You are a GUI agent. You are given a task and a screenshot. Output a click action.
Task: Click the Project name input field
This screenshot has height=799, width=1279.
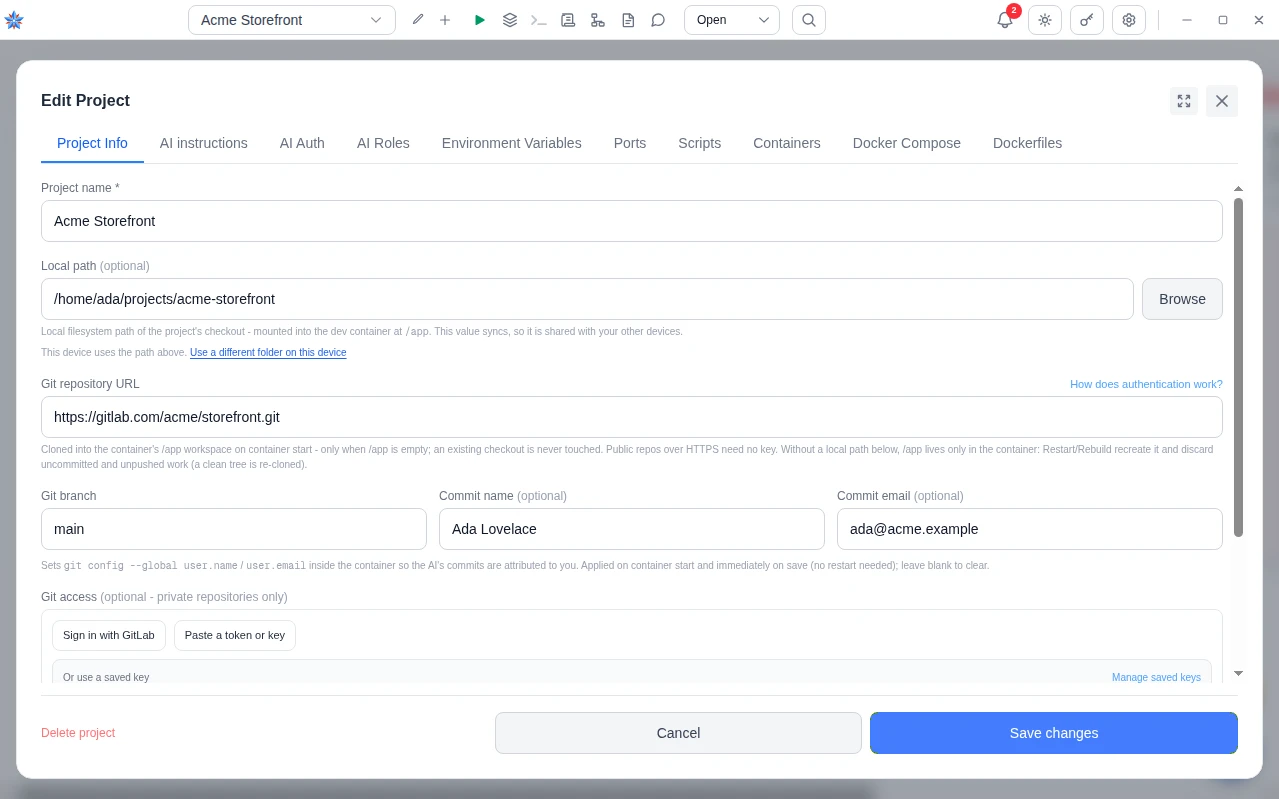(632, 221)
